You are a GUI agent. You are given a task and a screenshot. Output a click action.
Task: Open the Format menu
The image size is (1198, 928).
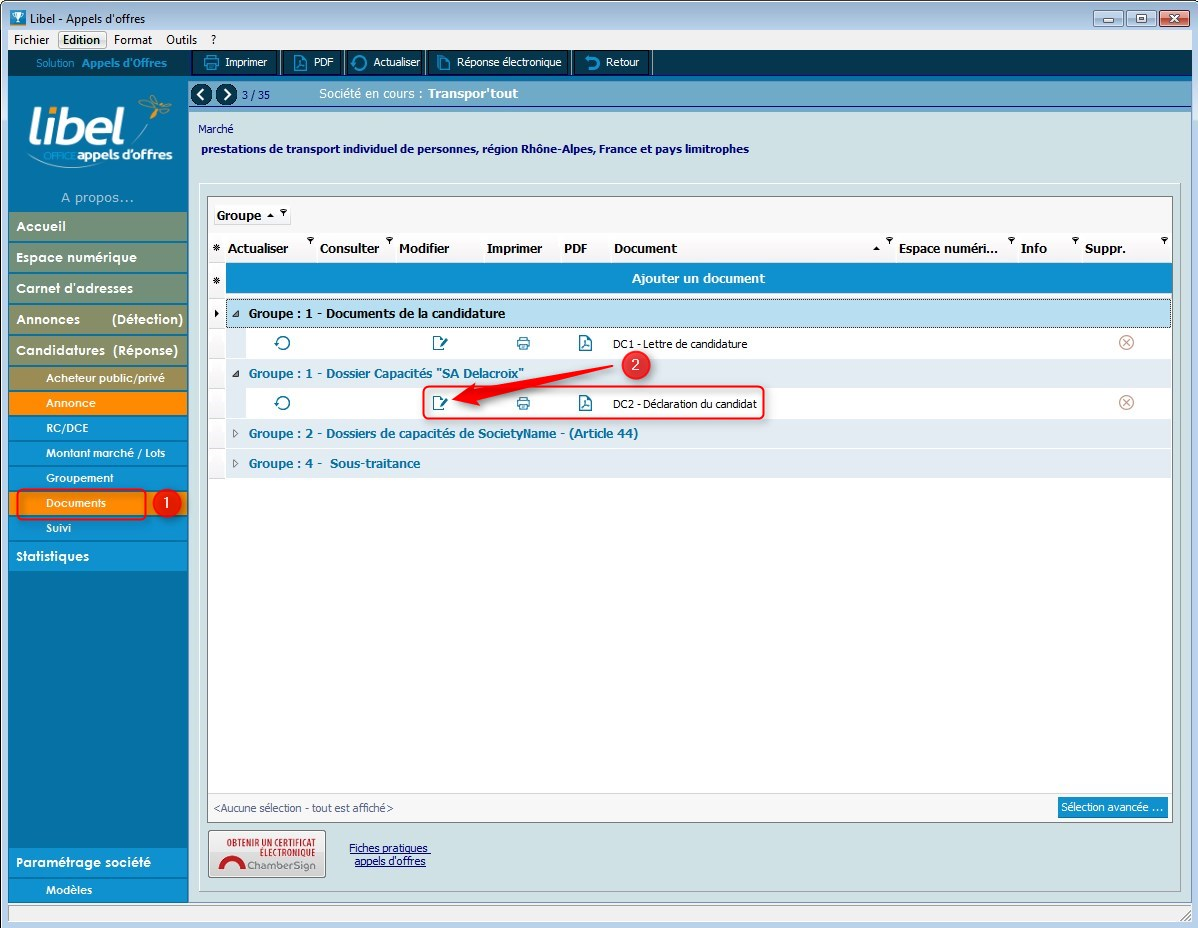(x=133, y=40)
